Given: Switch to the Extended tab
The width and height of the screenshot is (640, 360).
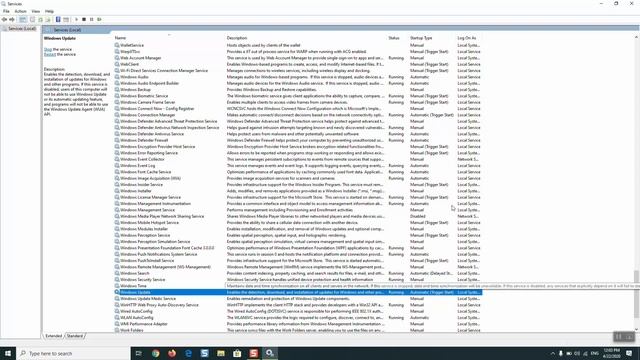Looking at the screenshot, I should pos(54,336).
